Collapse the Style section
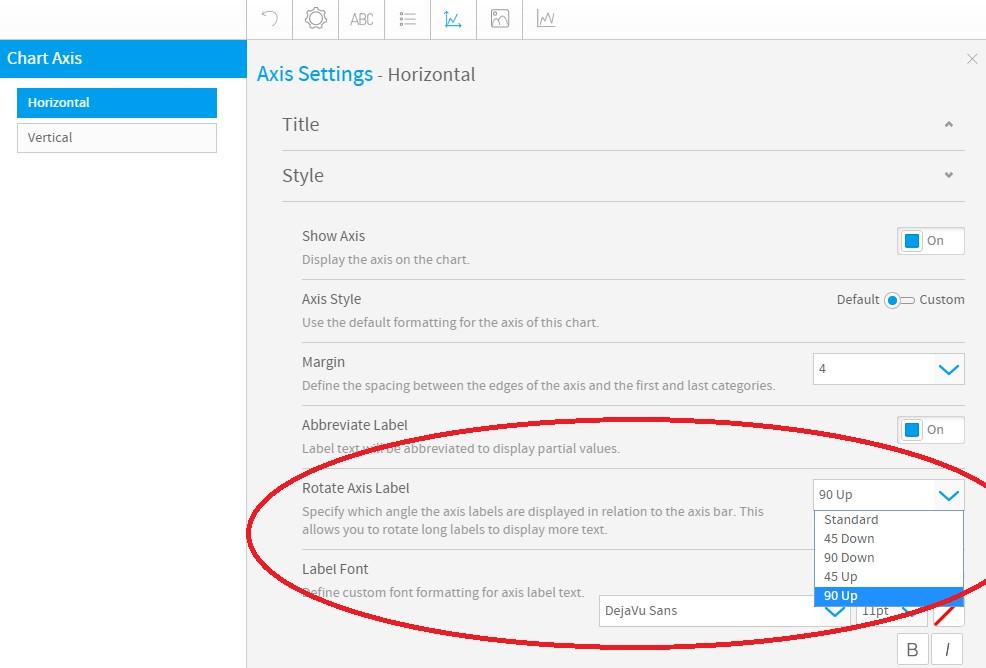The width and height of the screenshot is (986, 668). click(623, 175)
